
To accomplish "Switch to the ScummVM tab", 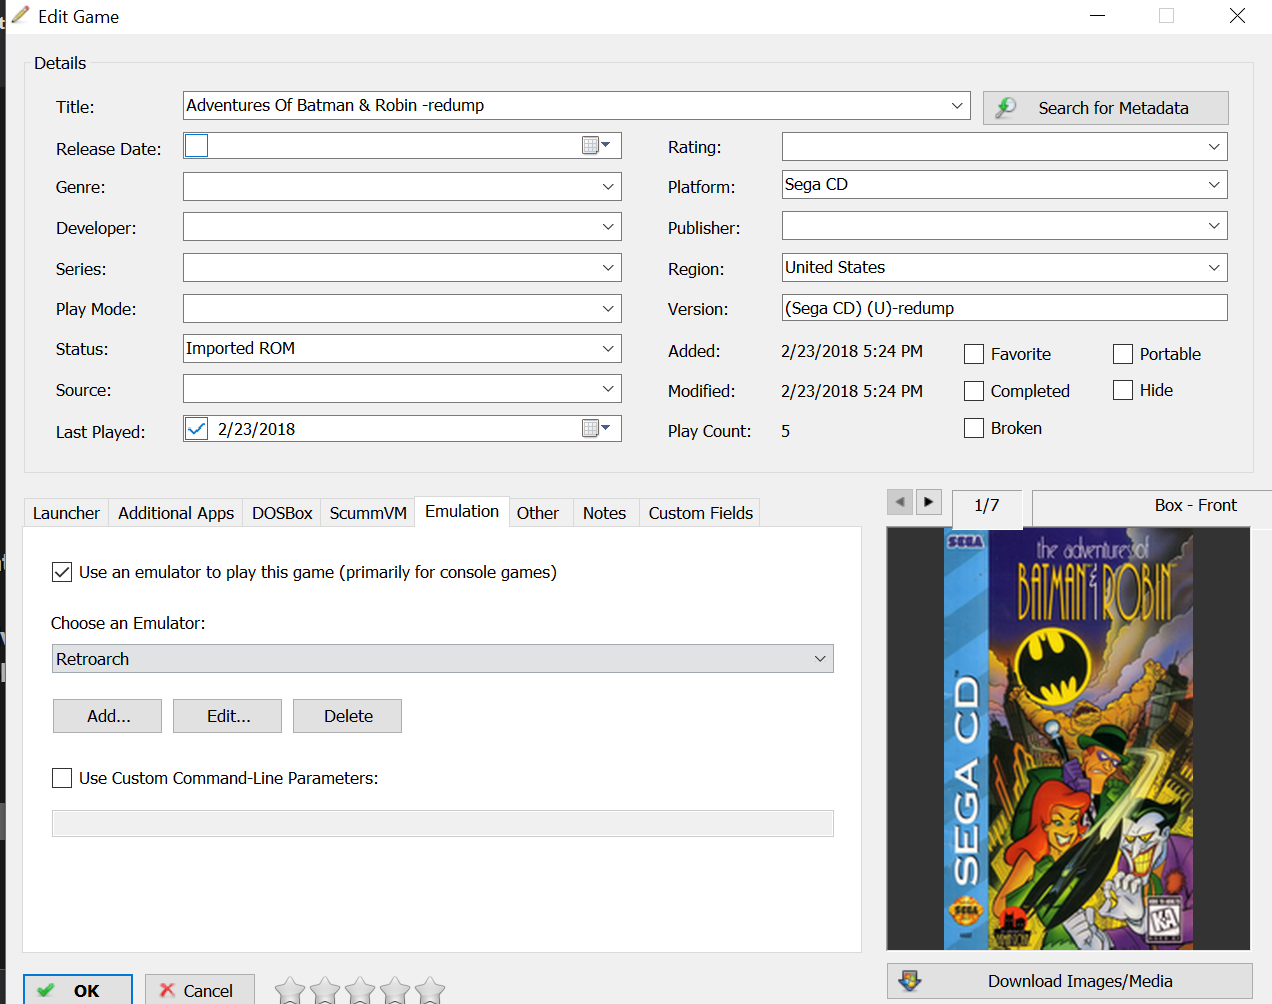I will (368, 513).
